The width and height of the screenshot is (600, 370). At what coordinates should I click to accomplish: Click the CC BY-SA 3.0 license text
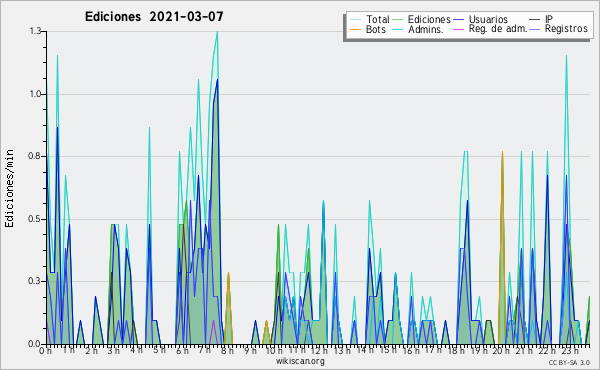tap(569, 362)
